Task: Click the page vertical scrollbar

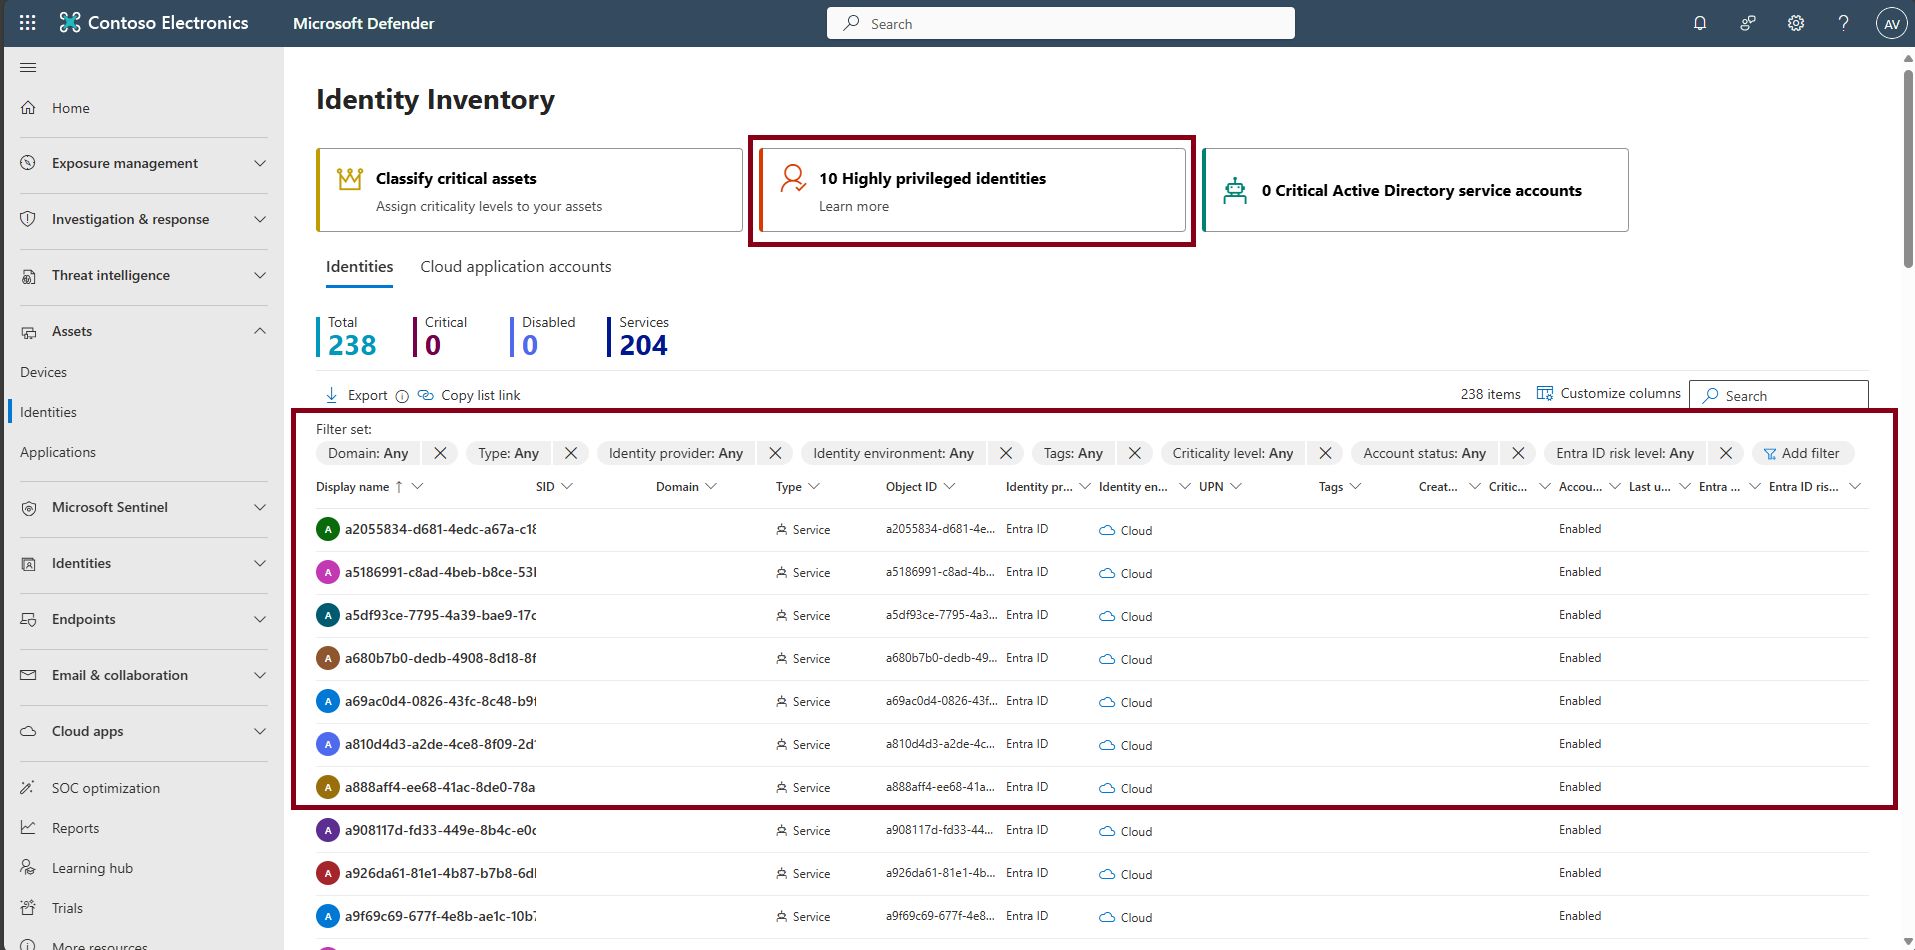Action: tap(1908, 170)
